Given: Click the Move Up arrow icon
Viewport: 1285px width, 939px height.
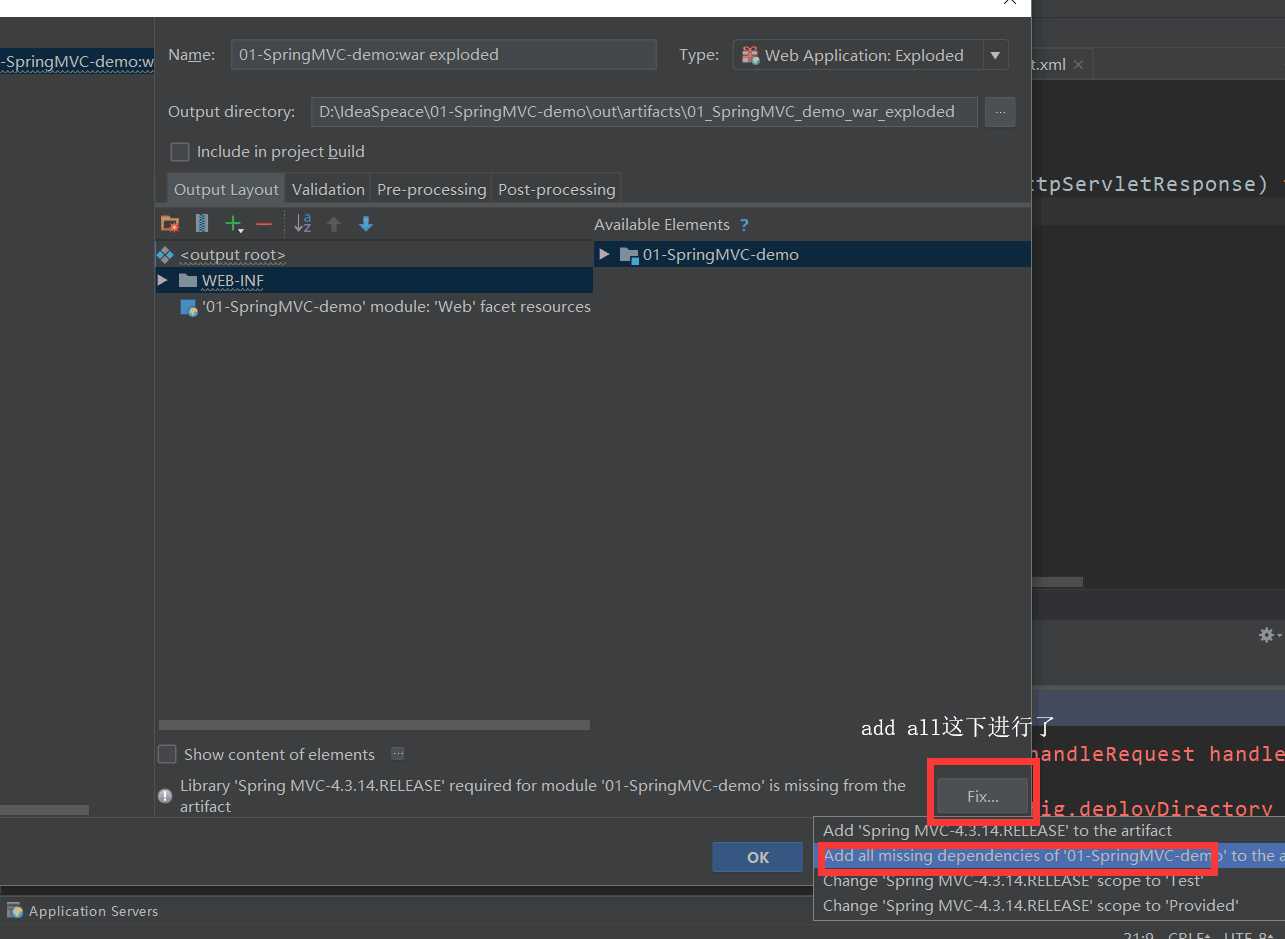Looking at the screenshot, I should point(334,224).
